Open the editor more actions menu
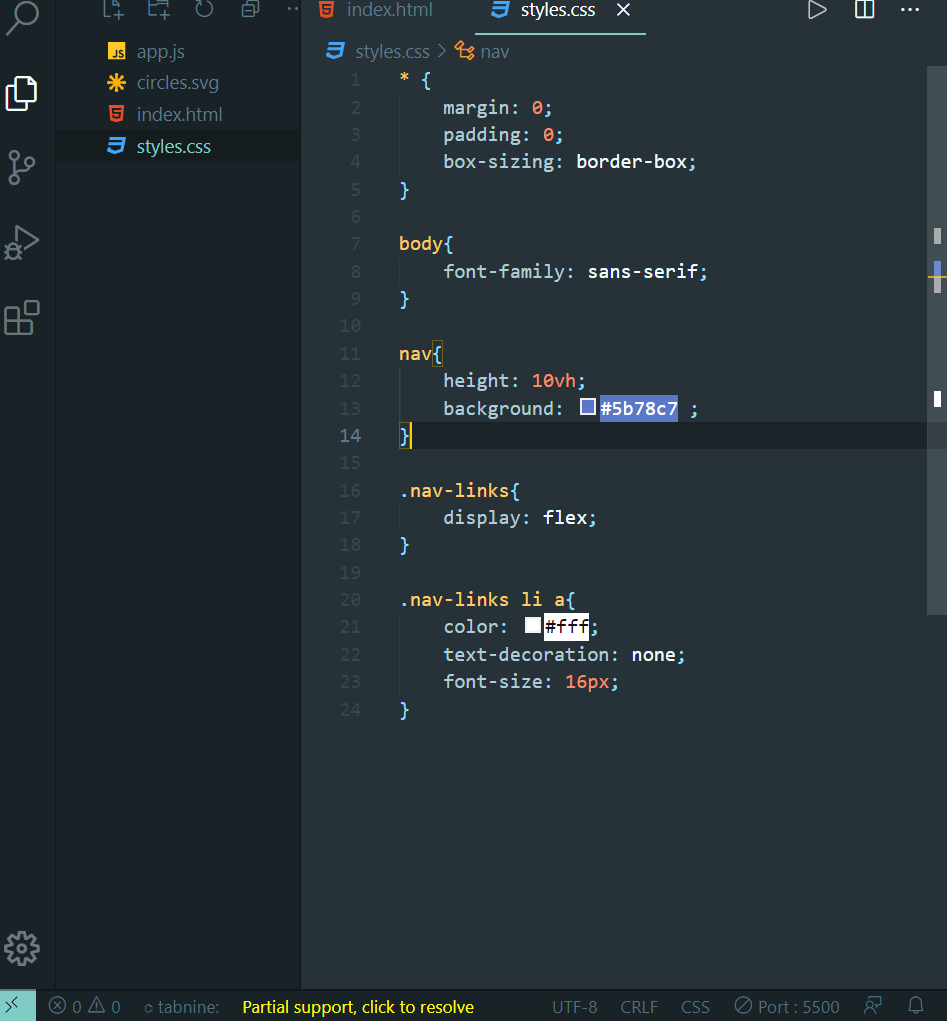The height and width of the screenshot is (1021, 947). (909, 10)
